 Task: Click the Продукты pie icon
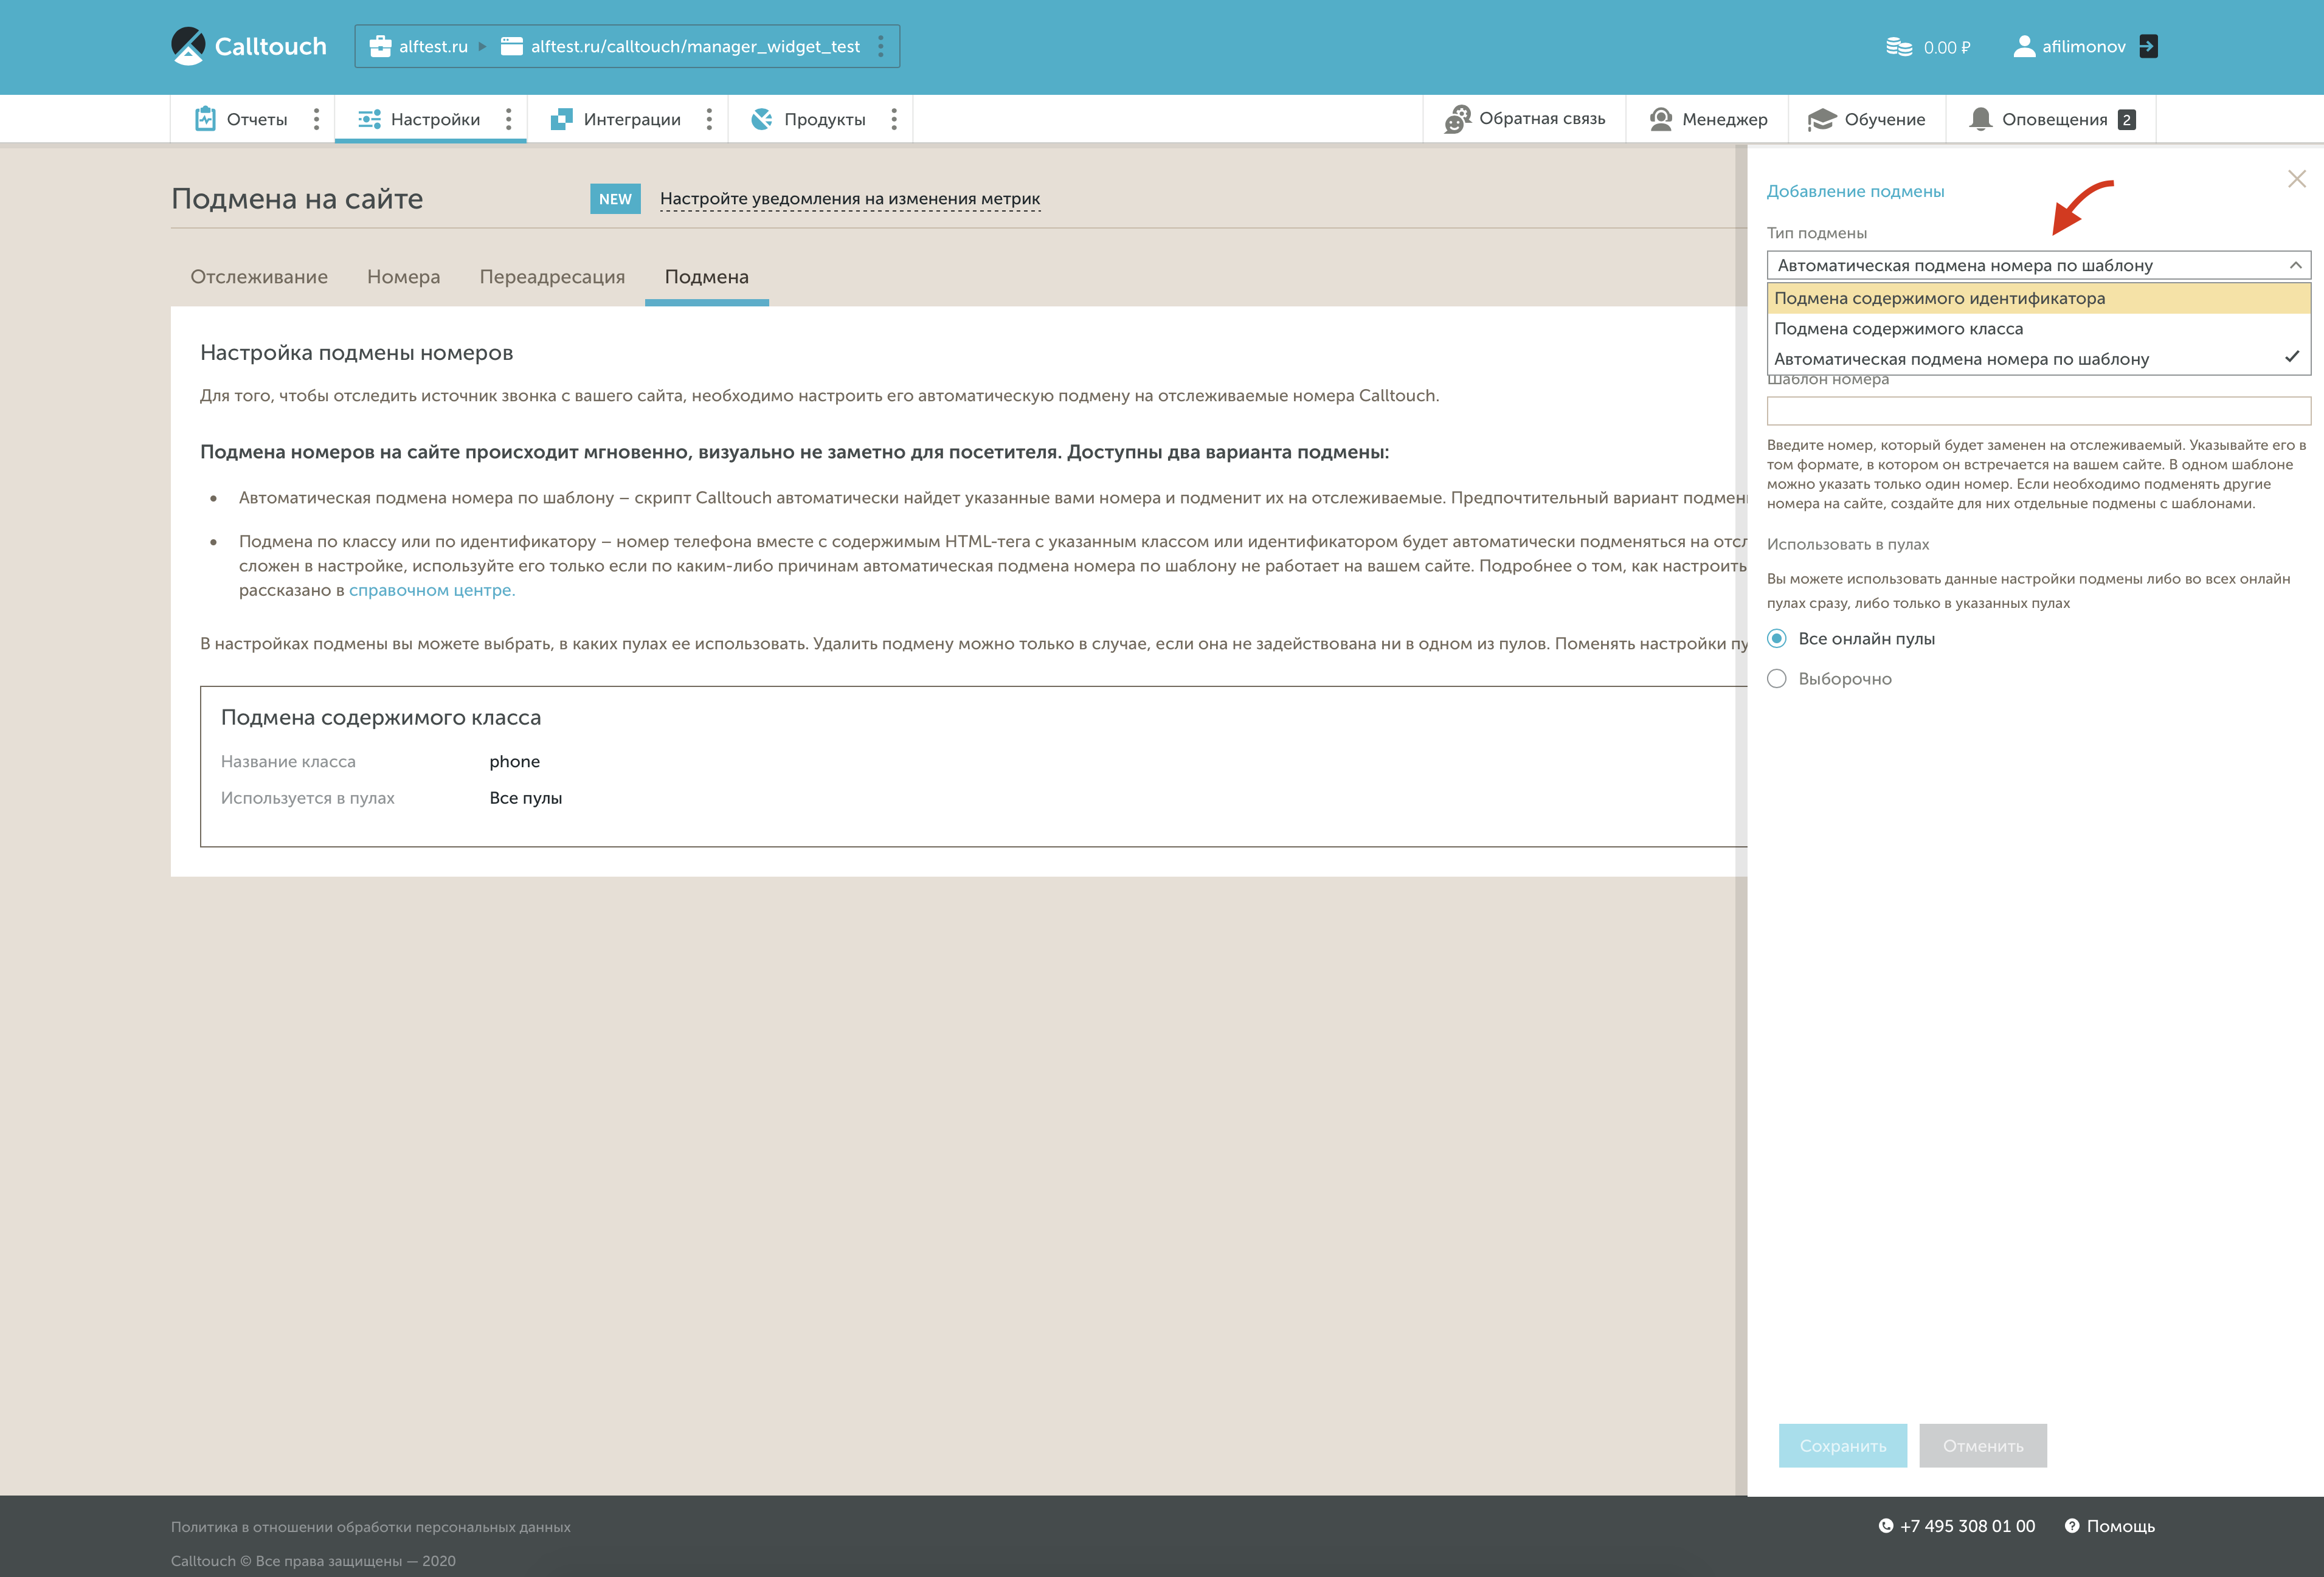762,119
